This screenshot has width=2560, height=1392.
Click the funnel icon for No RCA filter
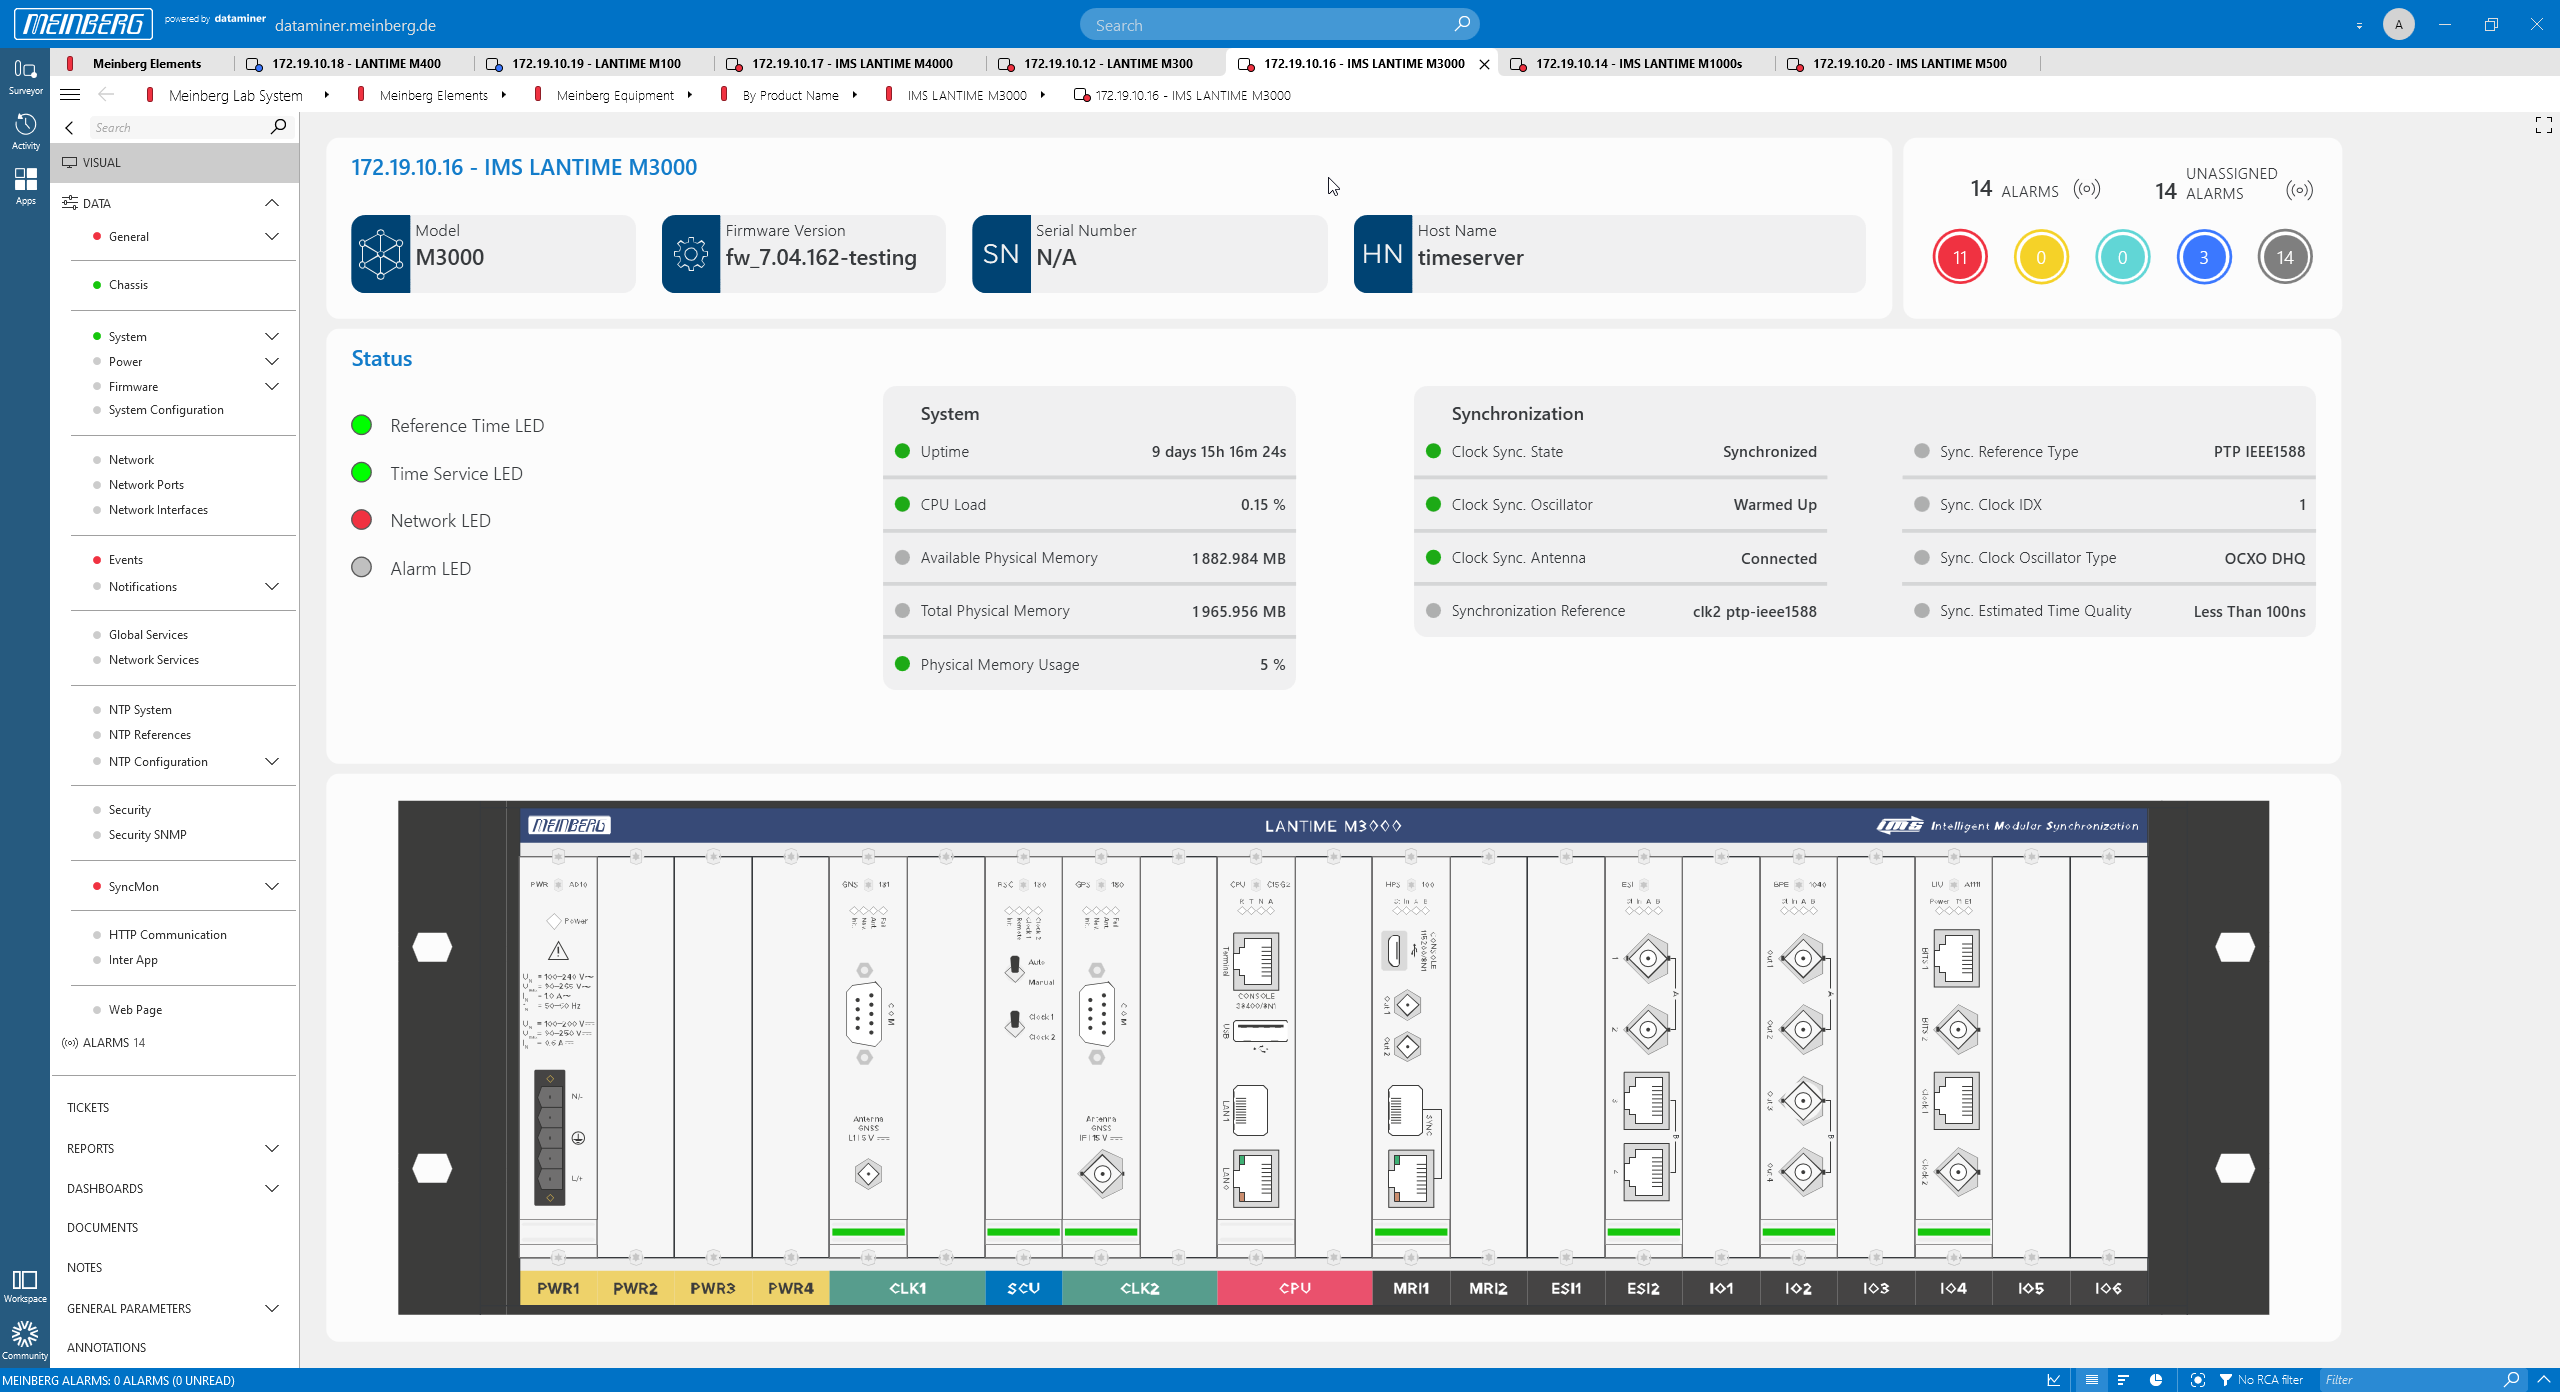pos(2226,1380)
